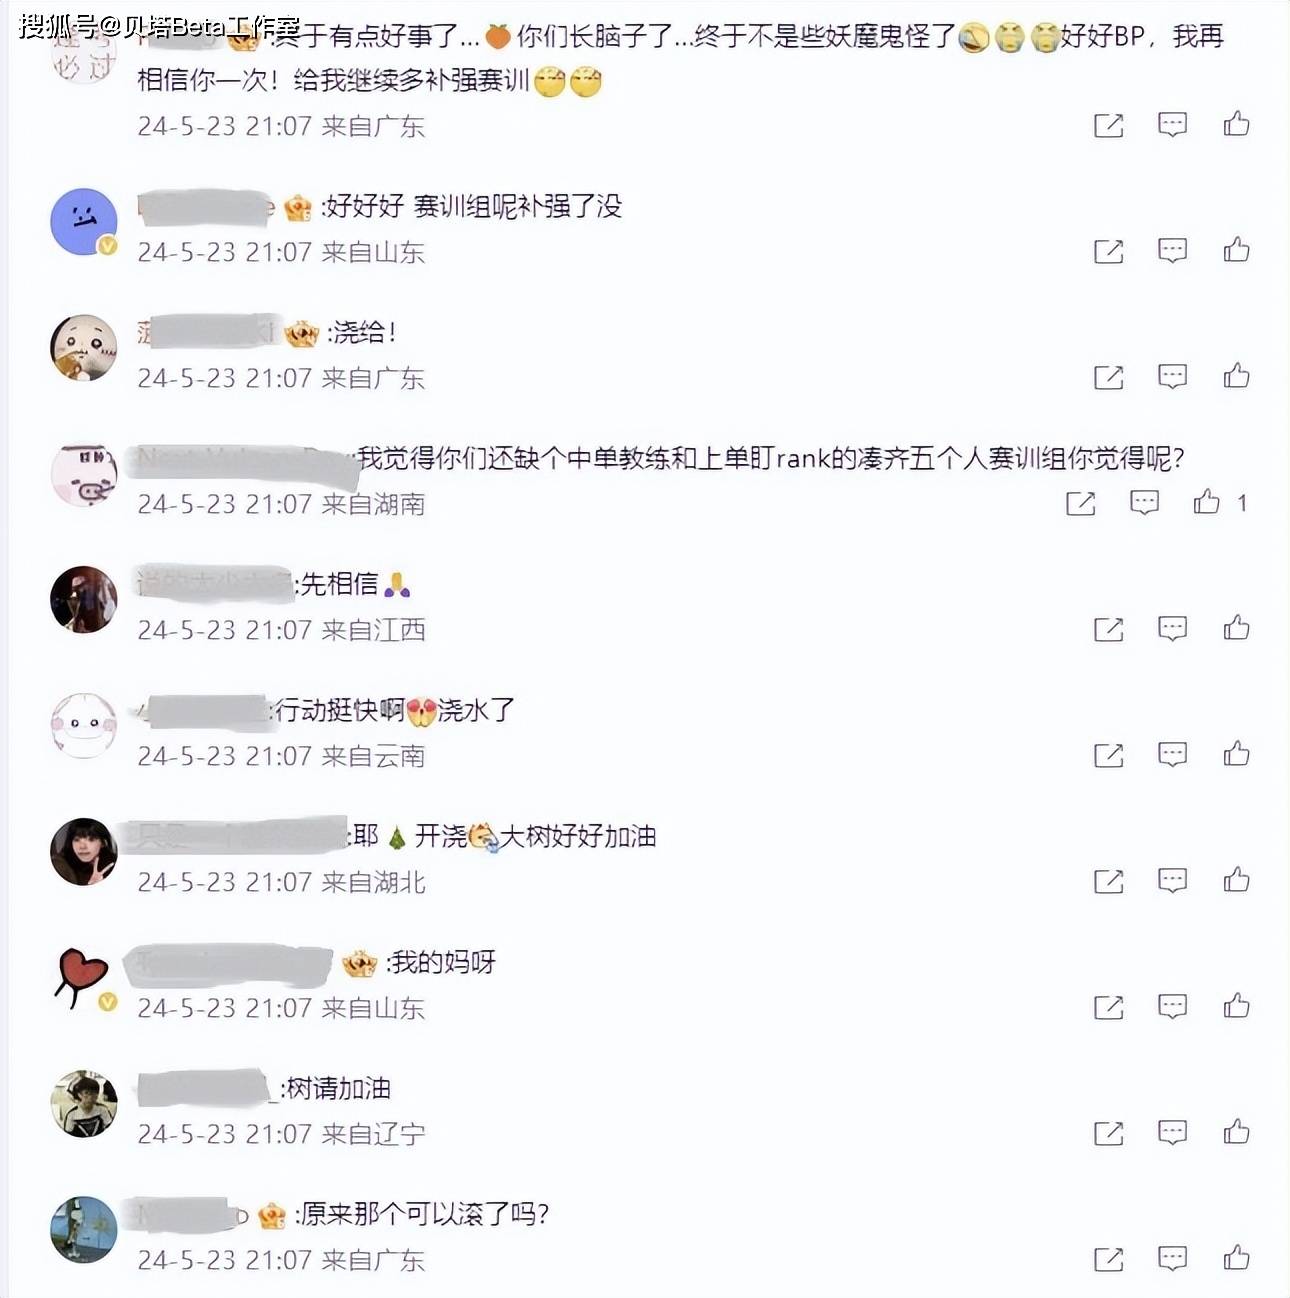Reply to the comment '我的妈呀'
The image size is (1290, 1298).
click(x=1172, y=1006)
